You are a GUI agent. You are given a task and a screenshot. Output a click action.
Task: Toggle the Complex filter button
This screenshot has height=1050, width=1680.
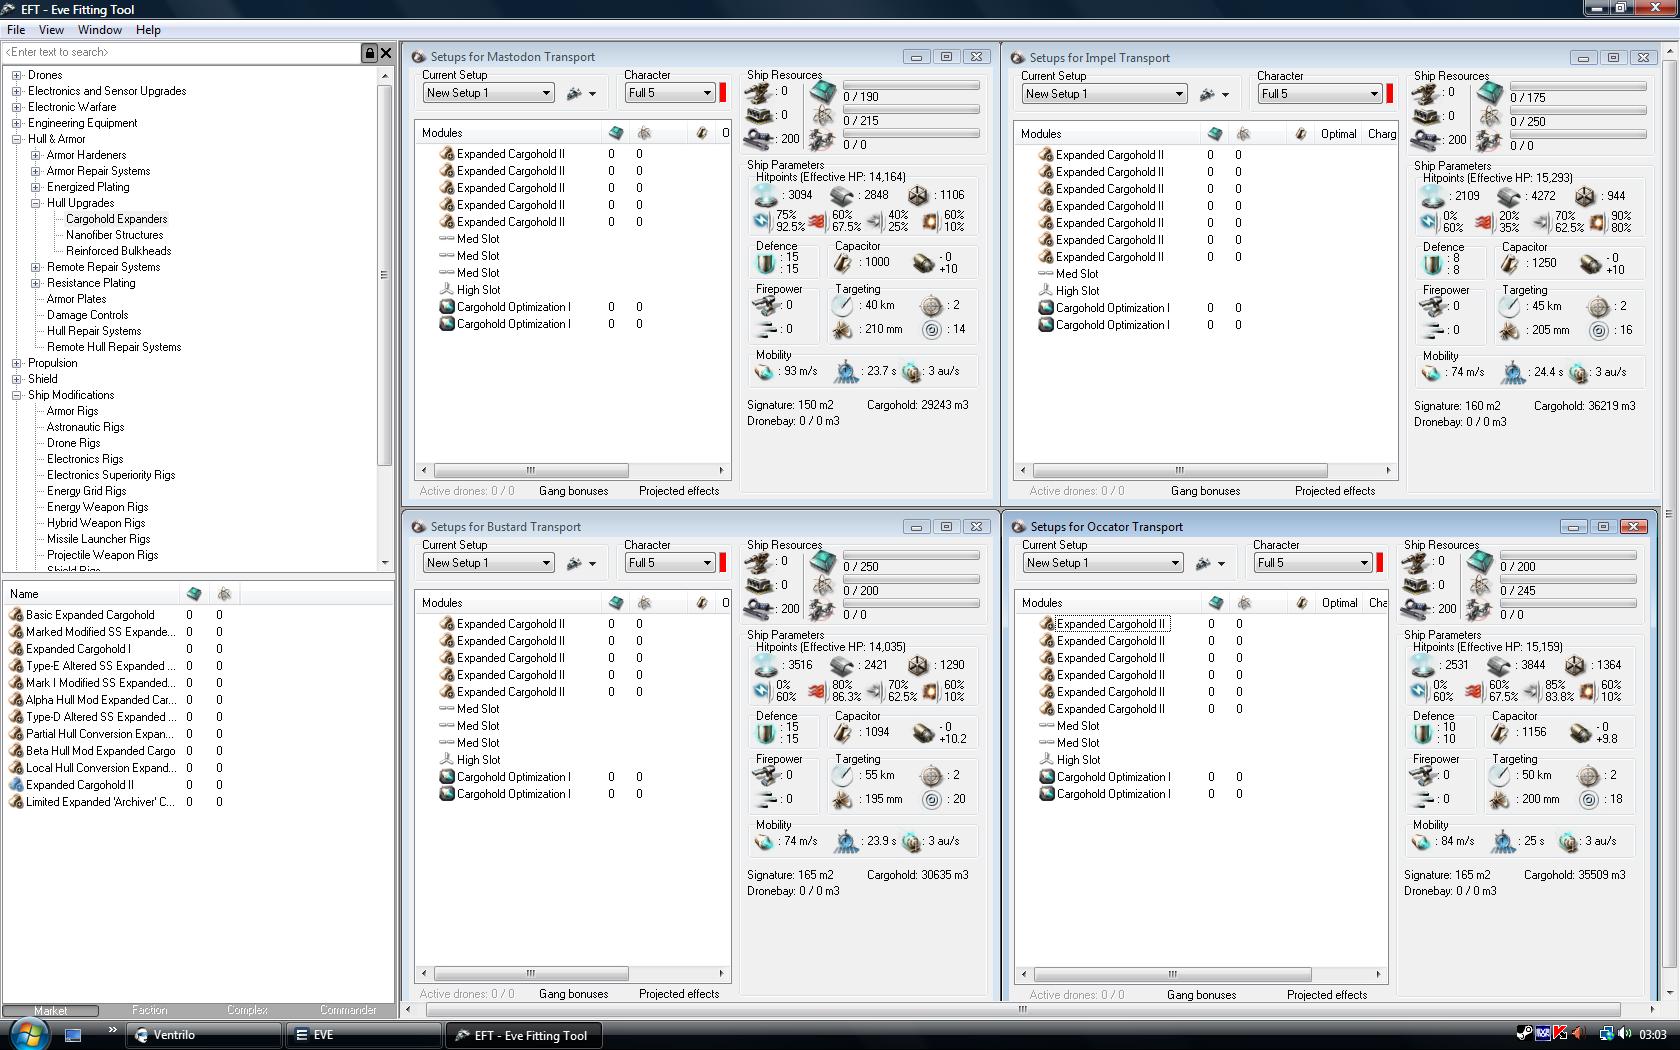[248, 1010]
